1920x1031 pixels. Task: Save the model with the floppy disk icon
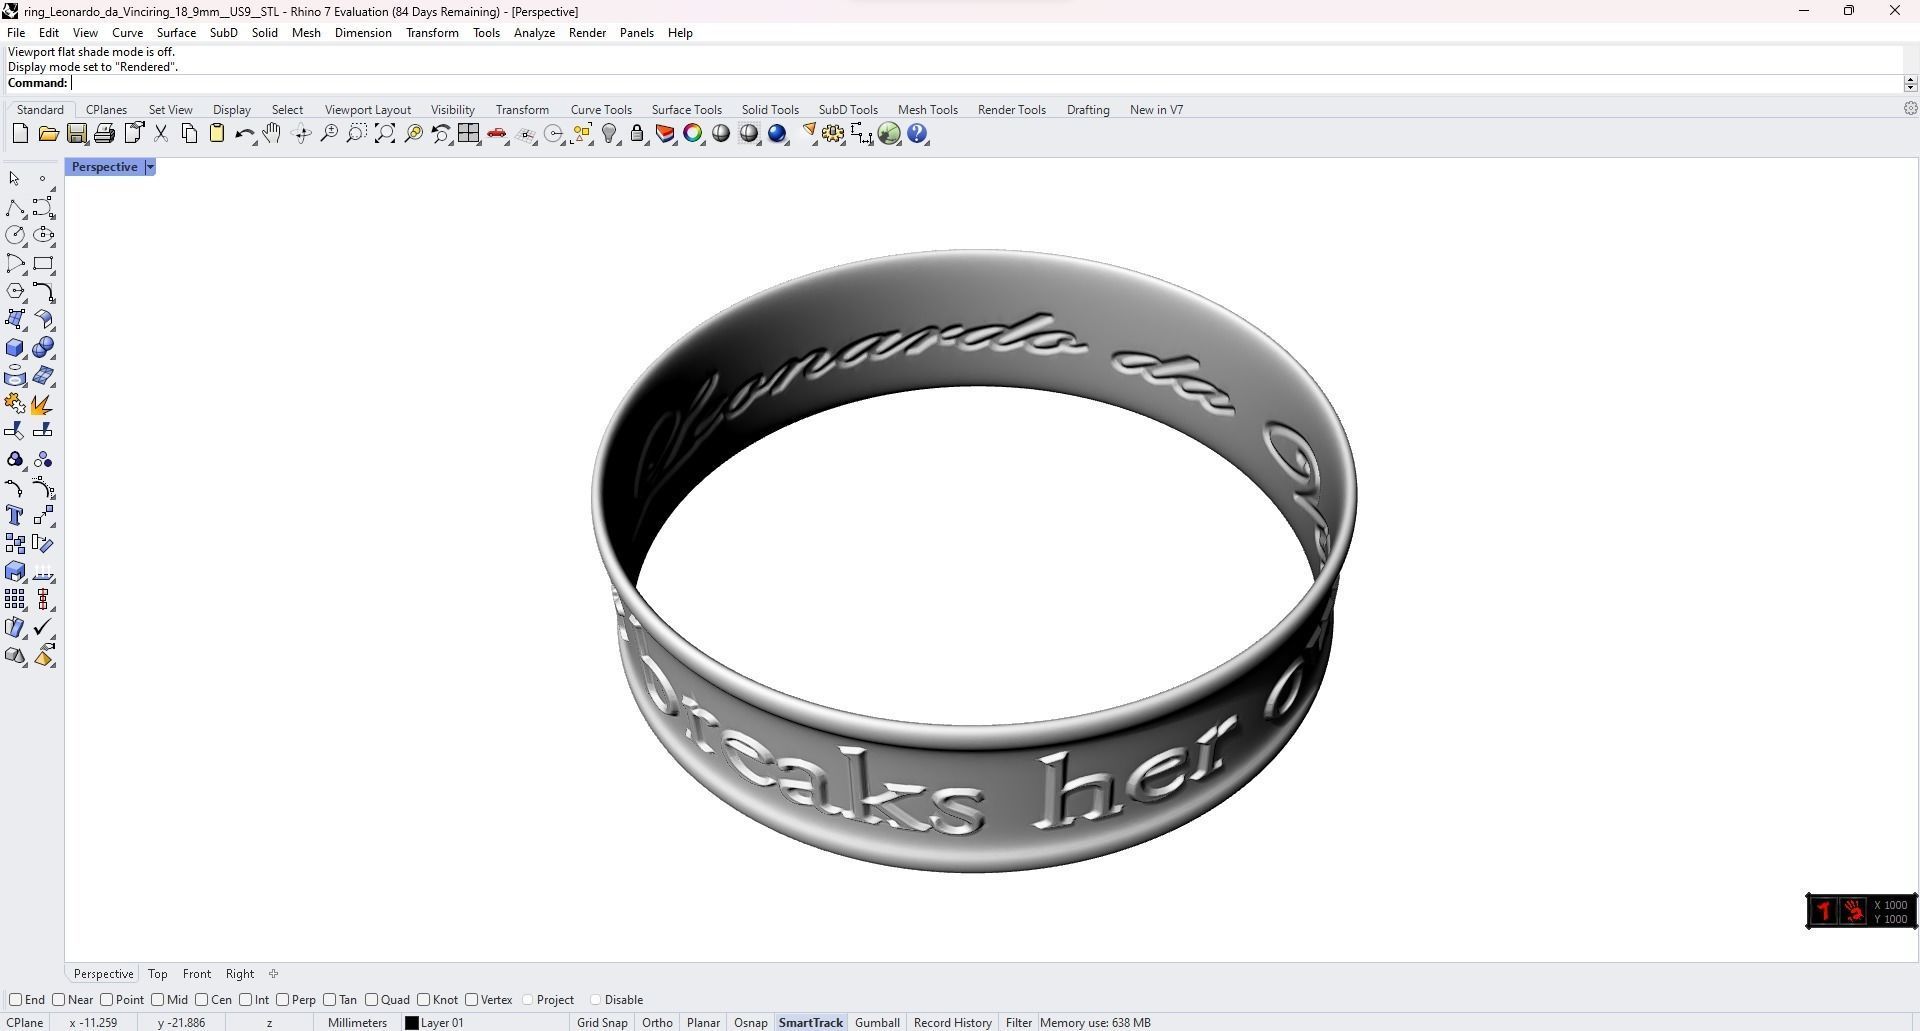pyautogui.click(x=76, y=134)
